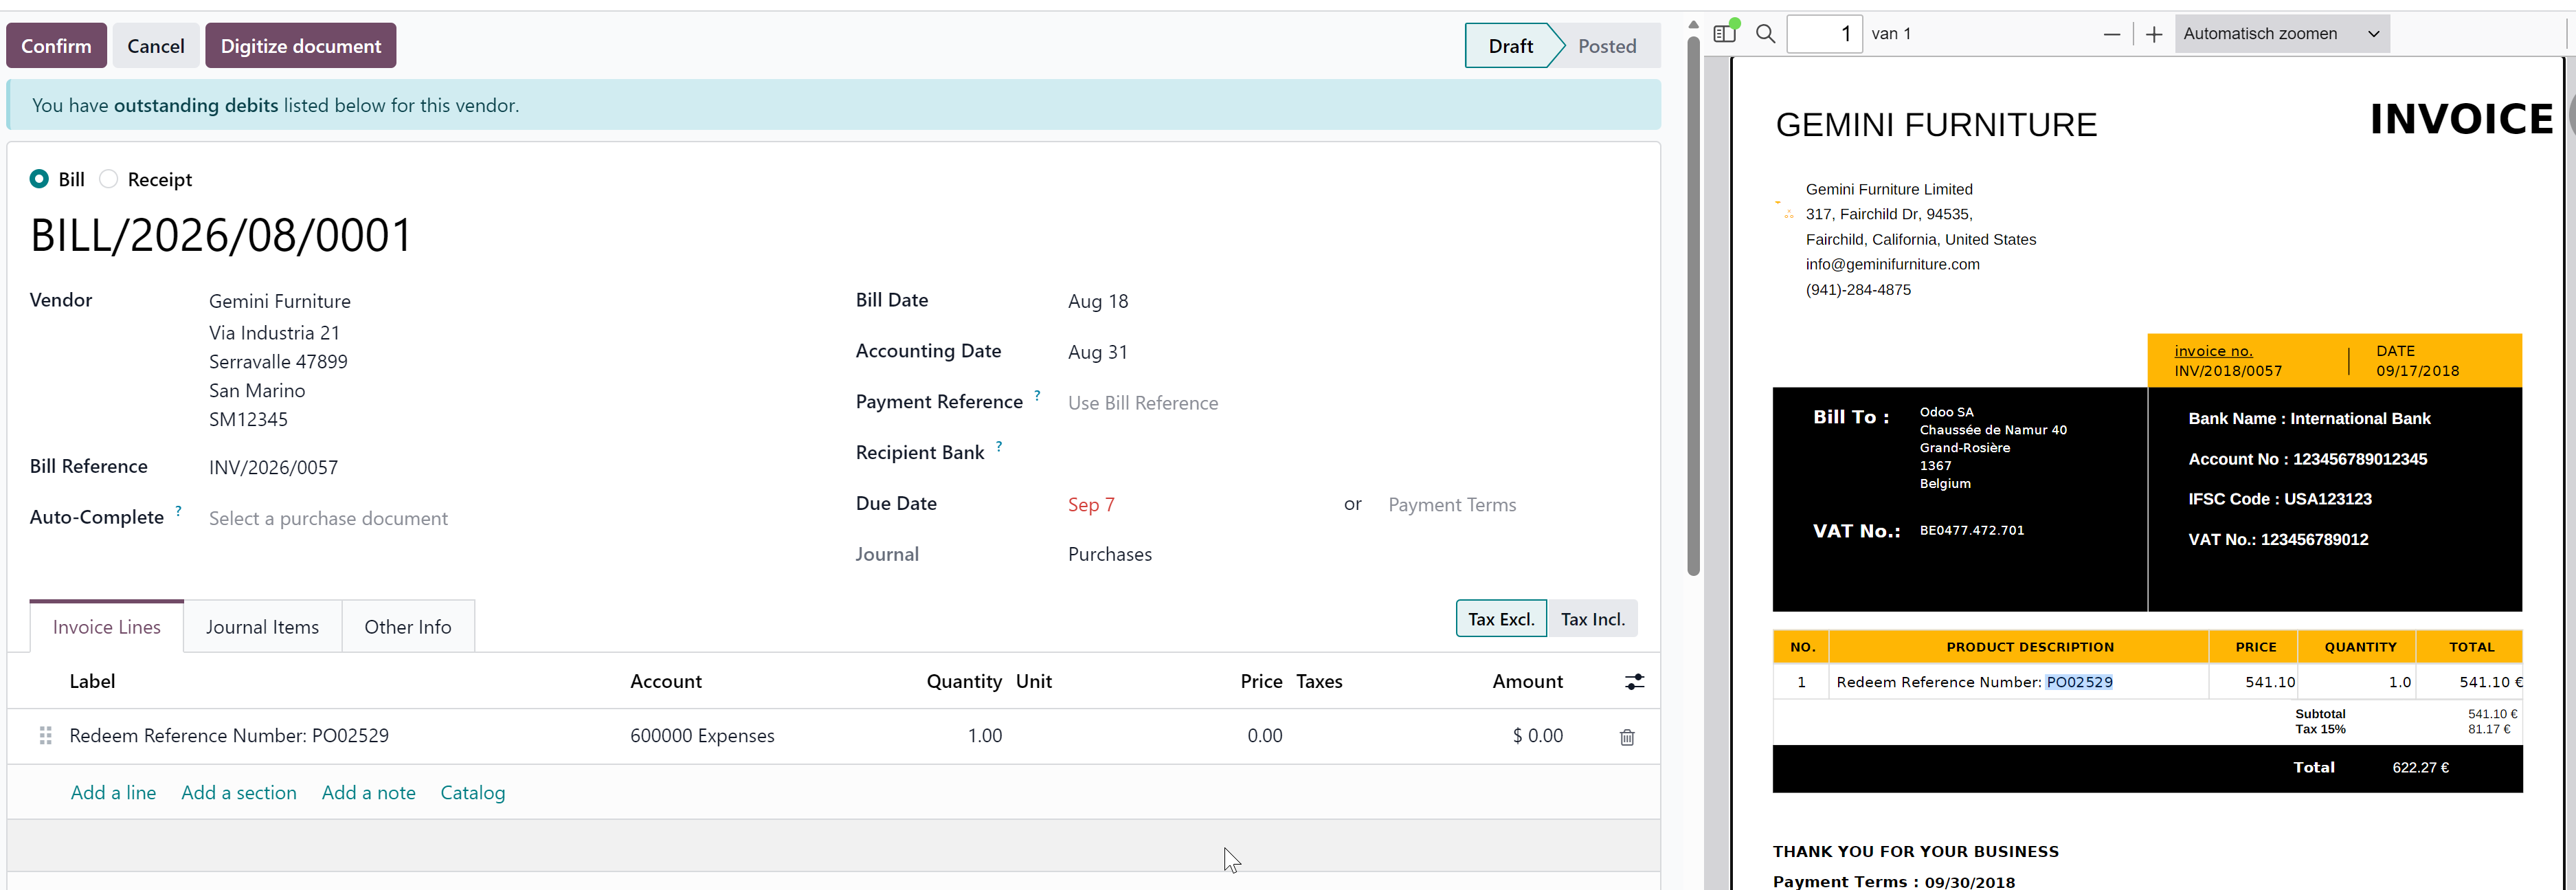Switch to Tax Incl. display
The height and width of the screenshot is (890, 2576).
(x=1593, y=619)
